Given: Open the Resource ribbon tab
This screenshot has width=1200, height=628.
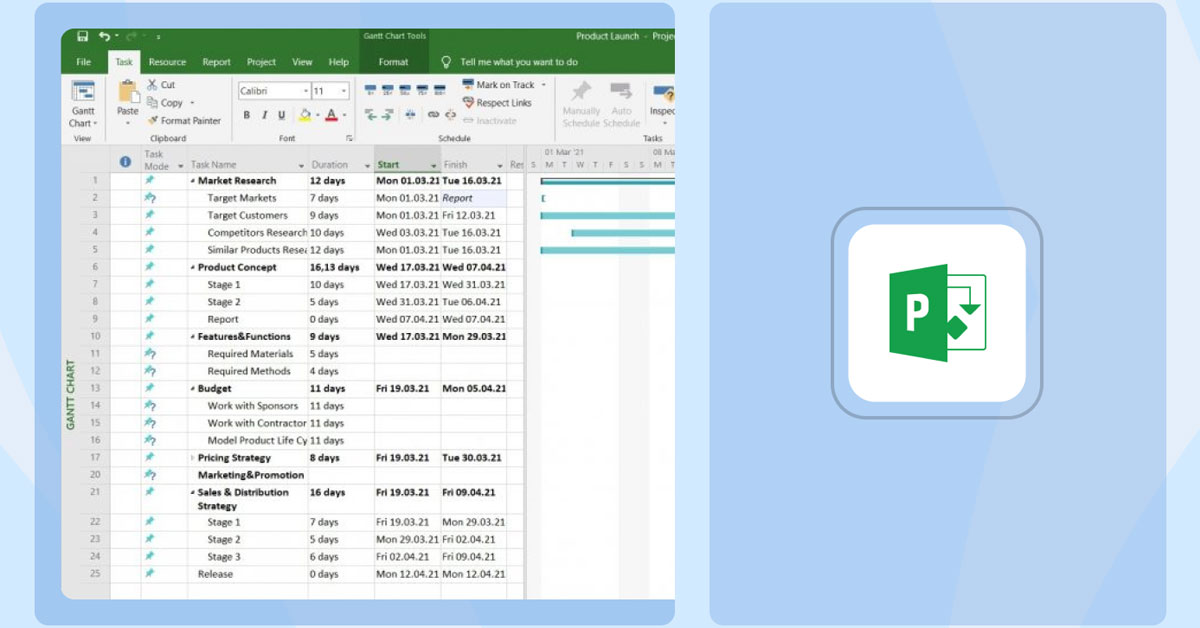Looking at the screenshot, I should 167,62.
